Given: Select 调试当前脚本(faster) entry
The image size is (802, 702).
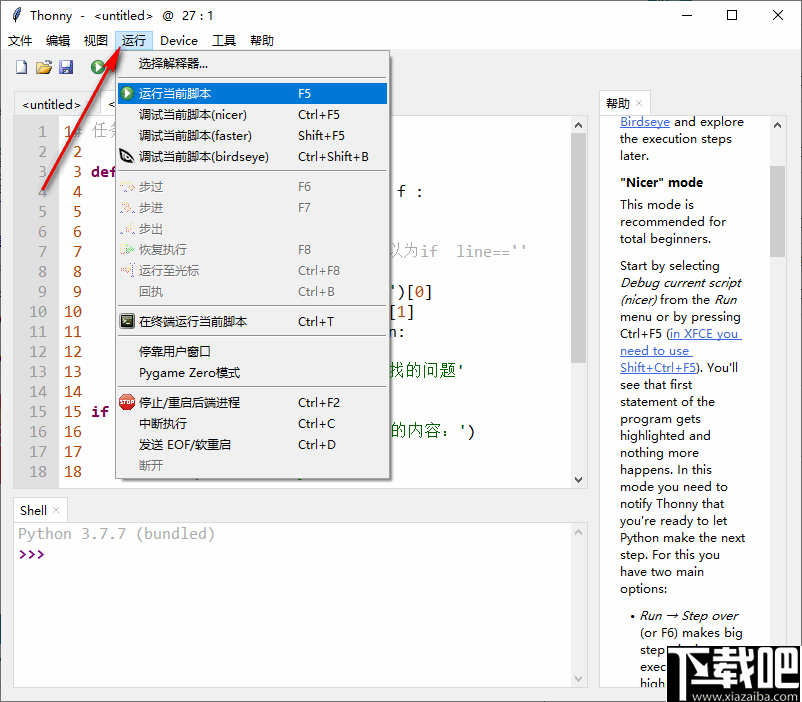Looking at the screenshot, I should click(x=252, y=136).
